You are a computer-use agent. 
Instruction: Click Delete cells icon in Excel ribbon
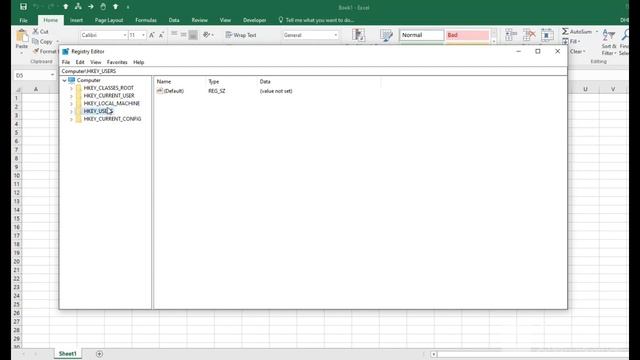529,35
